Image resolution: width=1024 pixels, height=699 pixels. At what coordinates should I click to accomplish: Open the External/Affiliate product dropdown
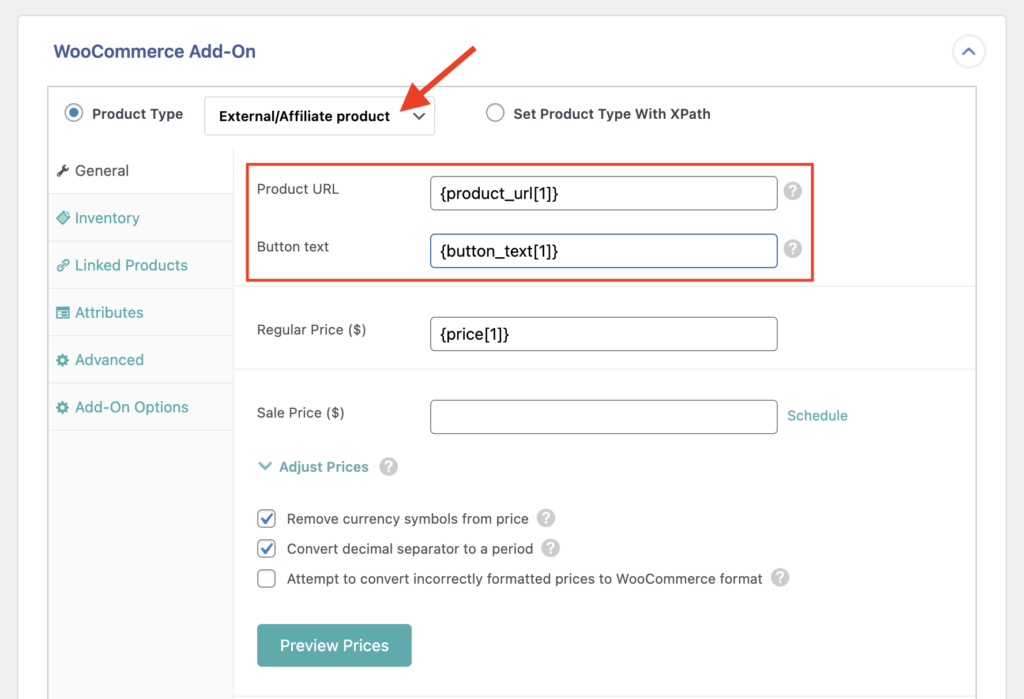(x=319, y=116)
